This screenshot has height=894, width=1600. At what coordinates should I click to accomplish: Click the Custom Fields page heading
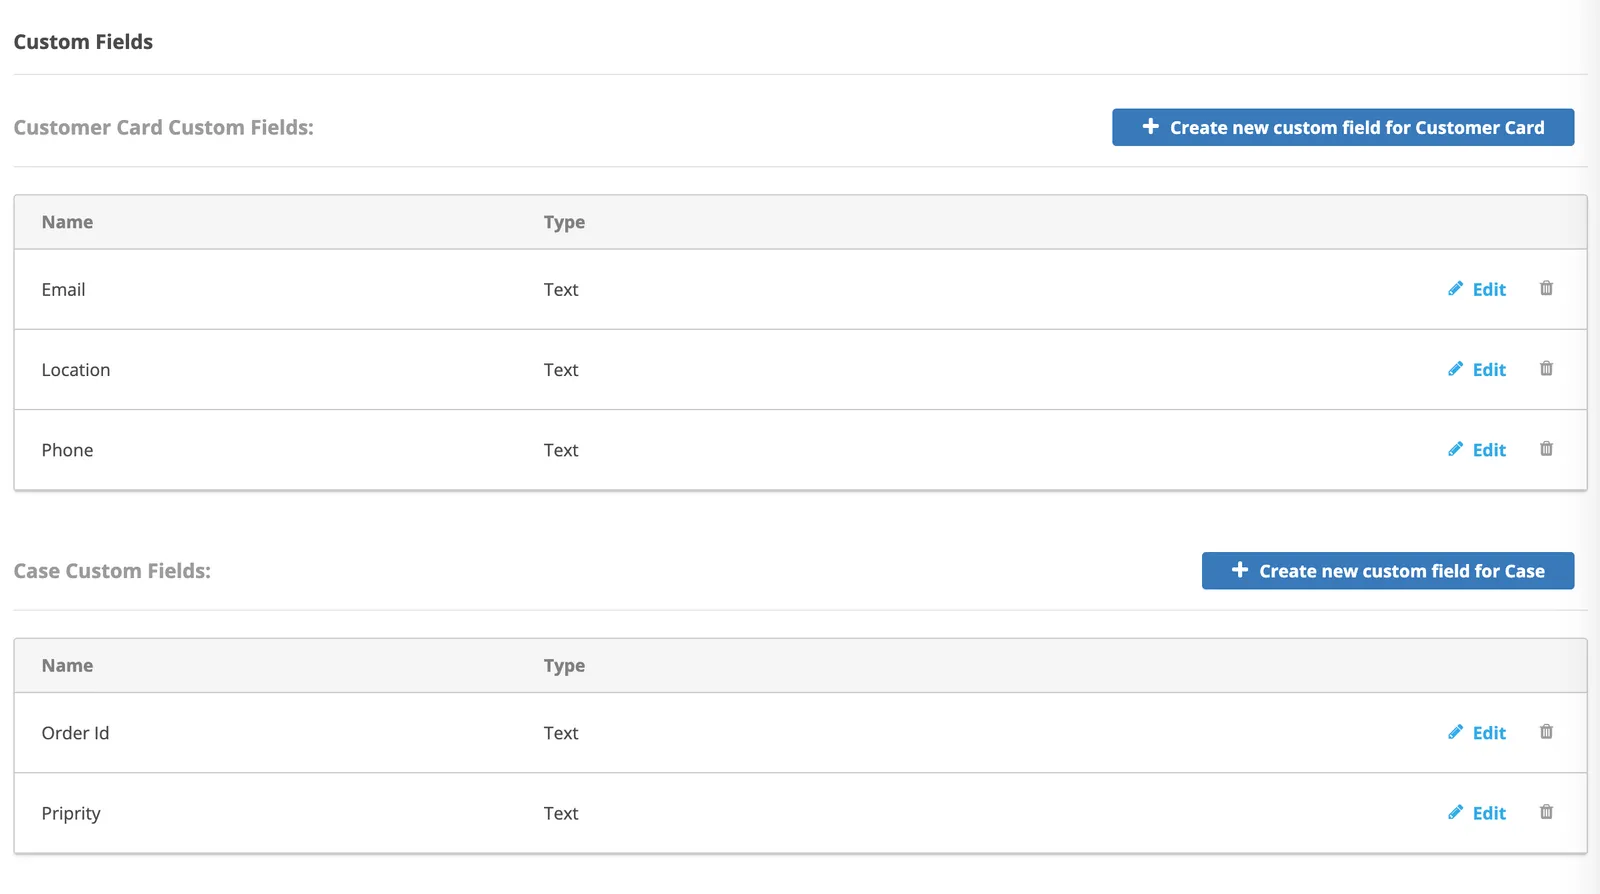click(x=83, y=42)
